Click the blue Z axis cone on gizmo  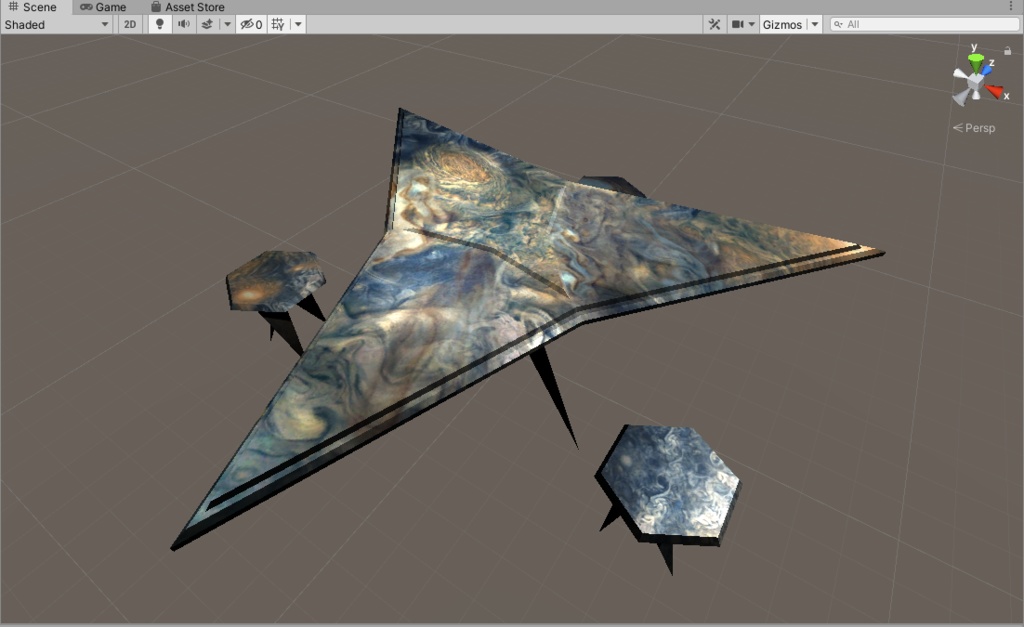tap(985, 69)
